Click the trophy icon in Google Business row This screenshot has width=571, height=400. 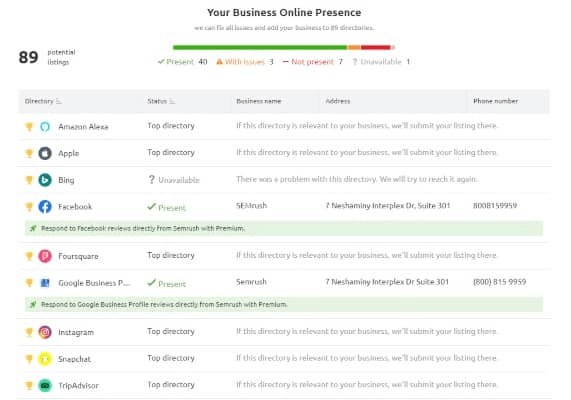[29, 283]
